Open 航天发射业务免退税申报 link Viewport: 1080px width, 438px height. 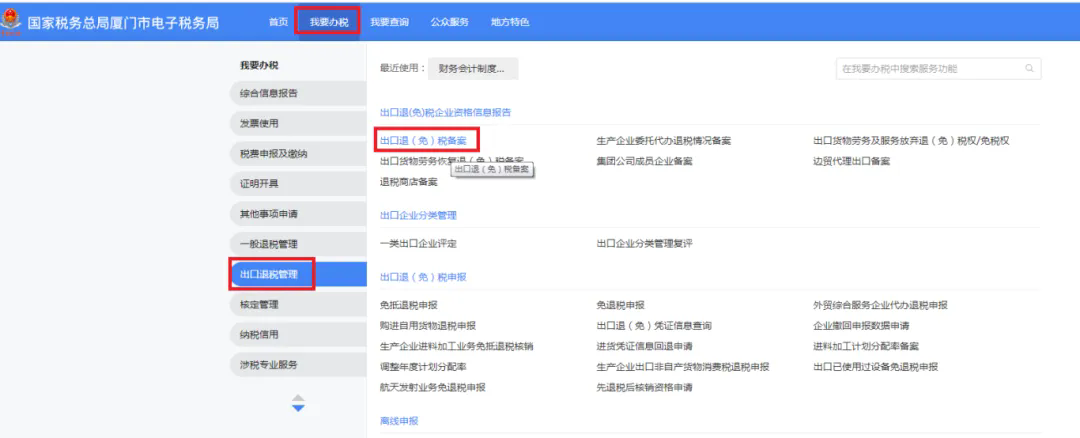click(433, 387)
